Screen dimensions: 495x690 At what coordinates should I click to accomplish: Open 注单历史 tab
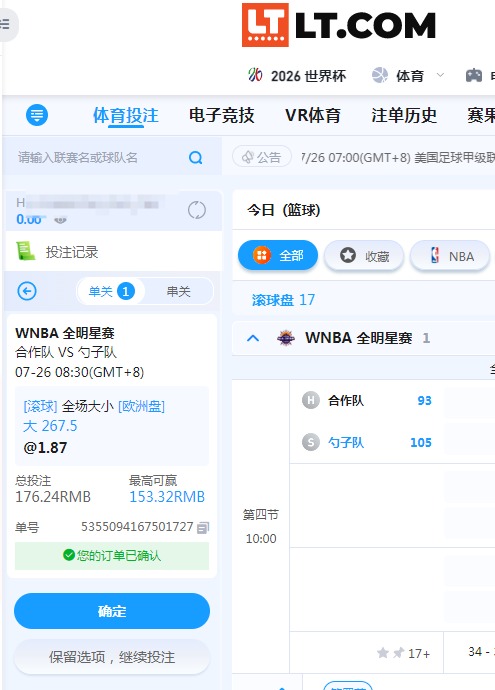(404, 115)
